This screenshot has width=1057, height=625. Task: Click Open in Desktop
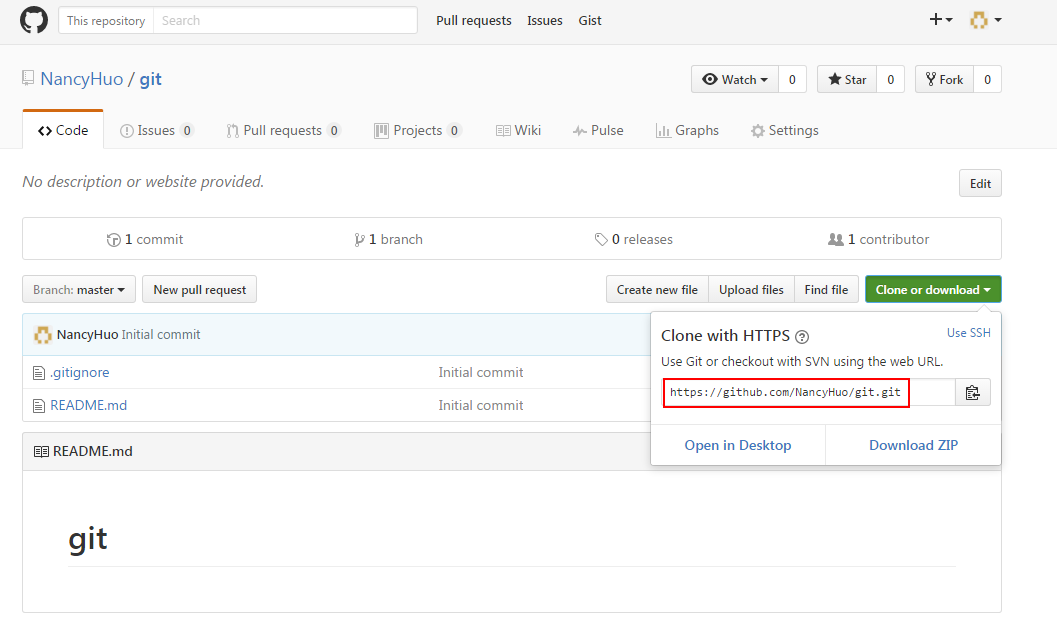(737, 445)
